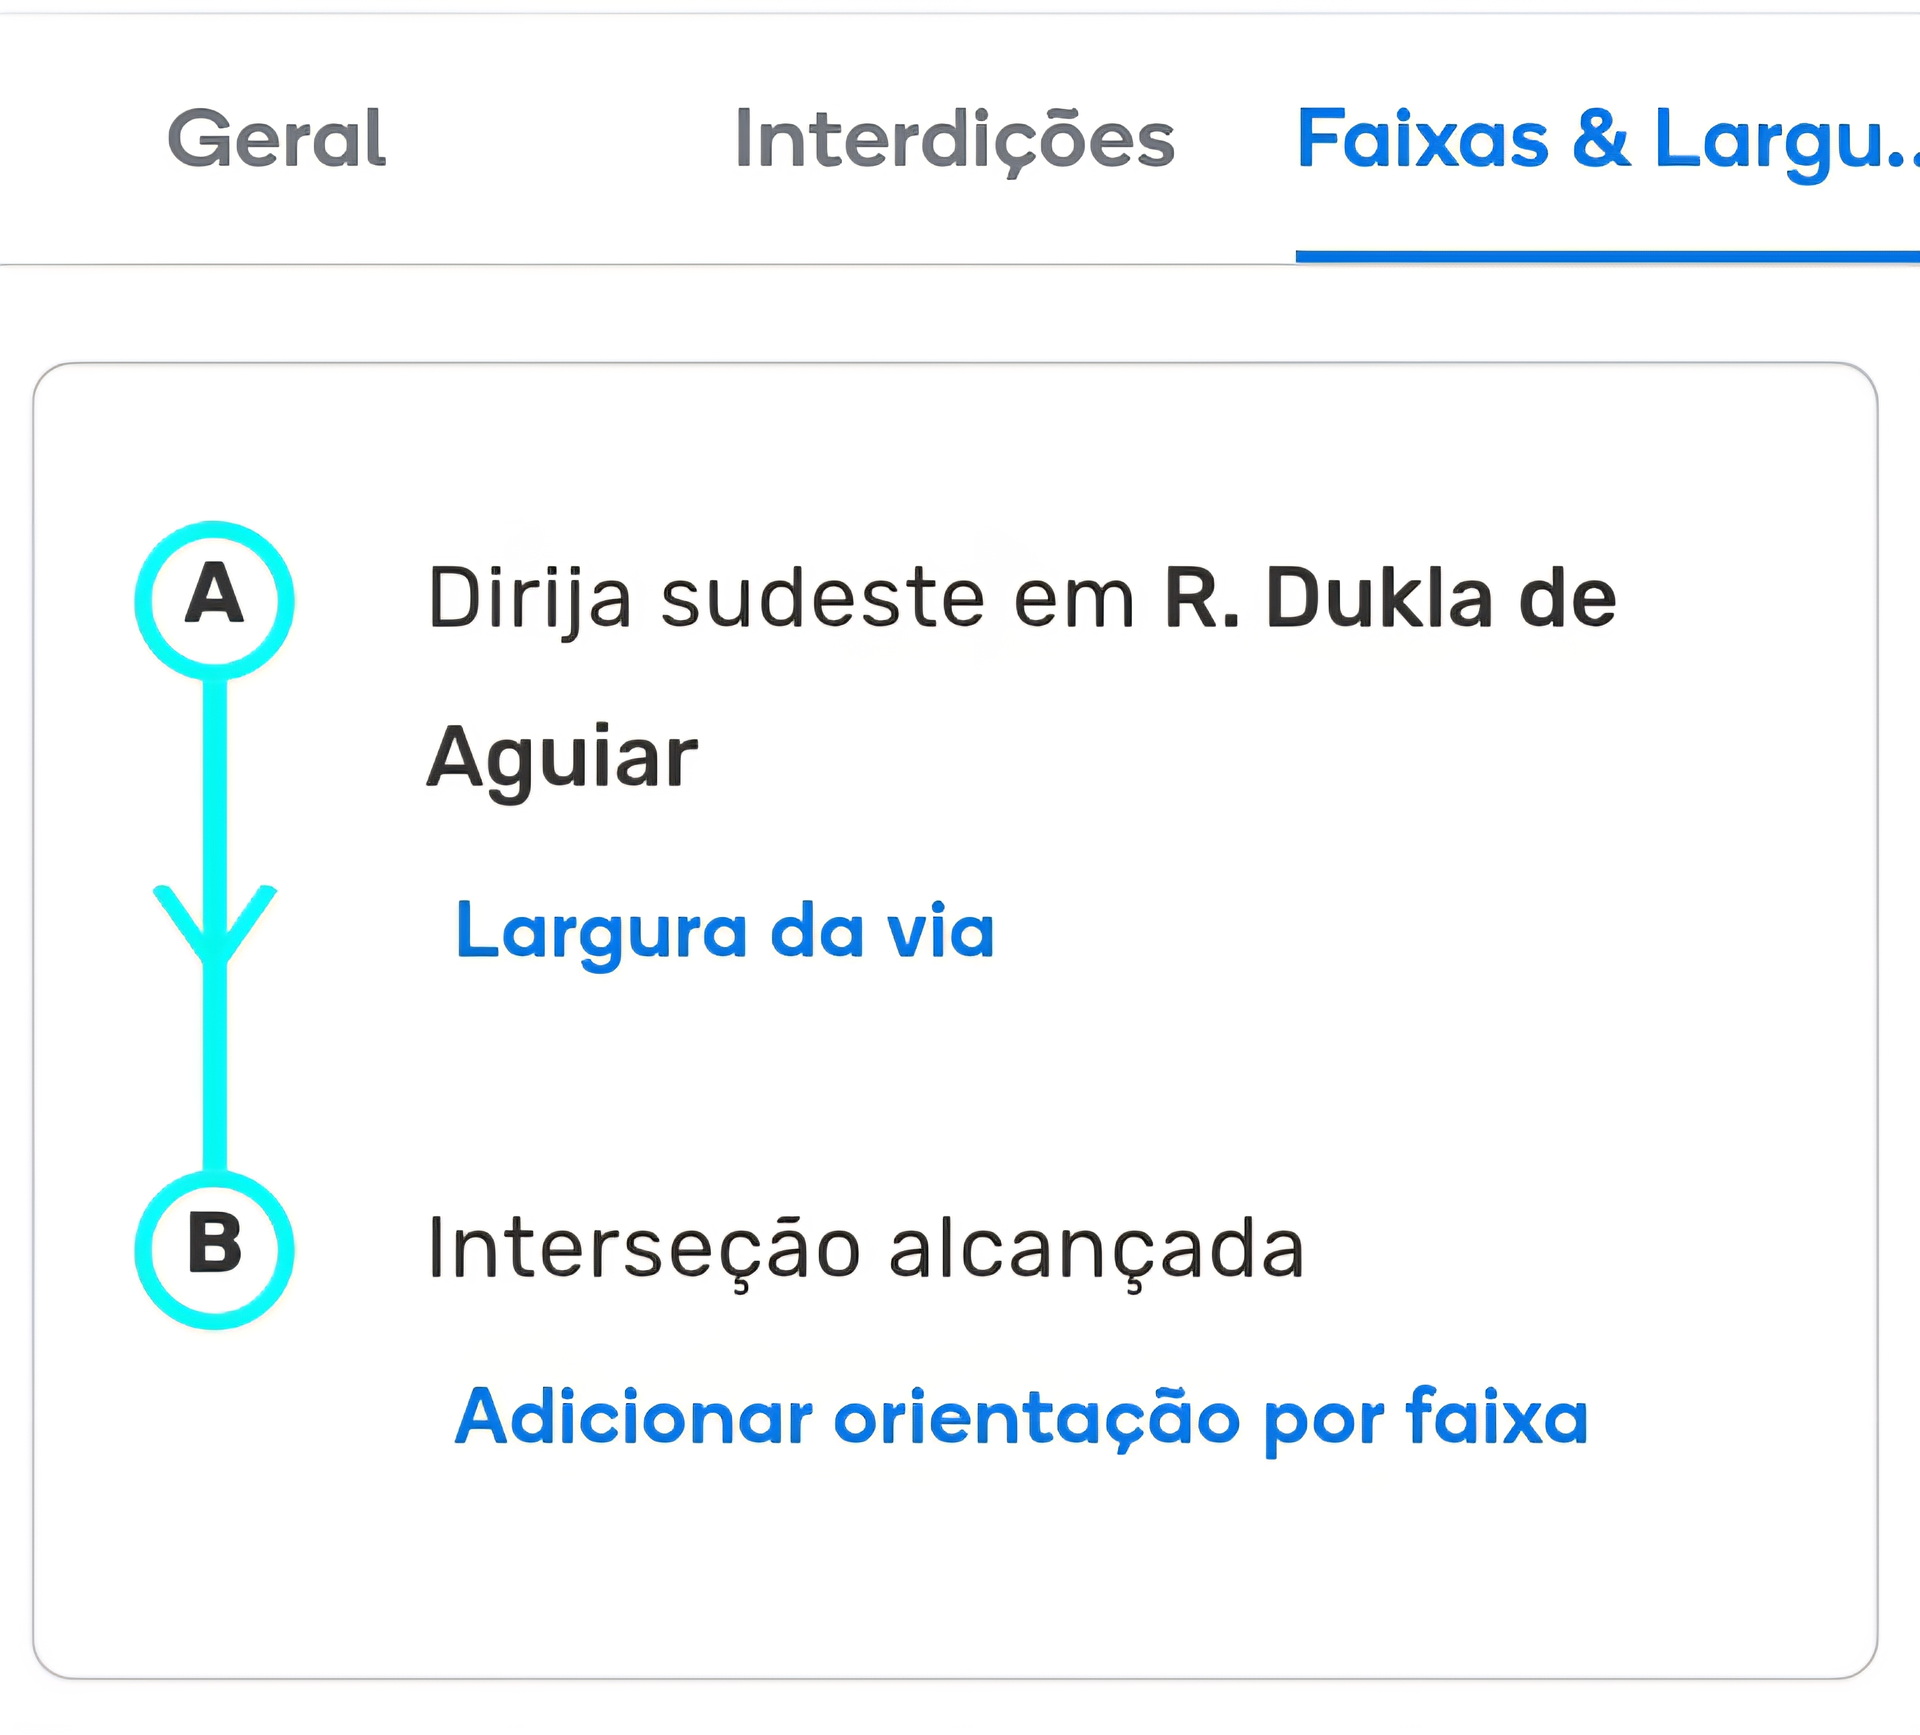Click the bold word 'Aguiar'

click(x=562, y=758)
